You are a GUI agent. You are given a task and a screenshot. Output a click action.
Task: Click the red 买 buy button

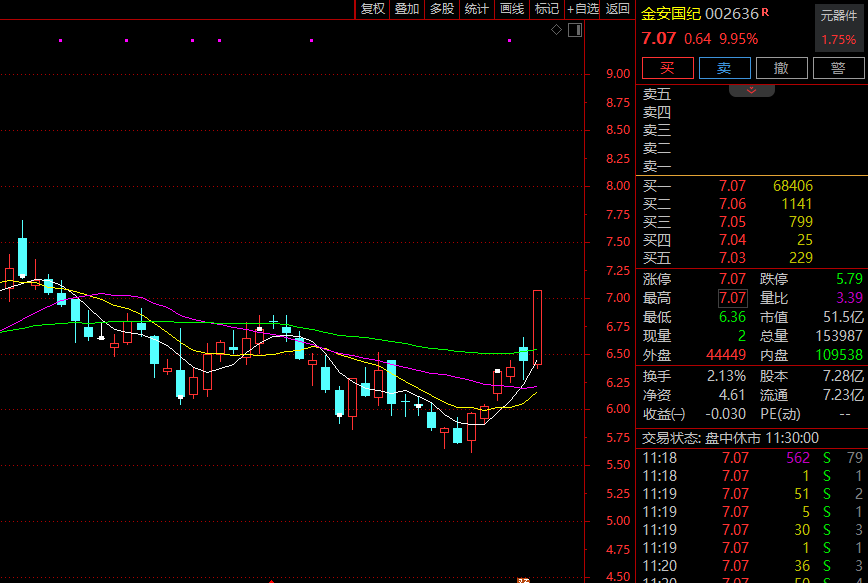point(668,68)
